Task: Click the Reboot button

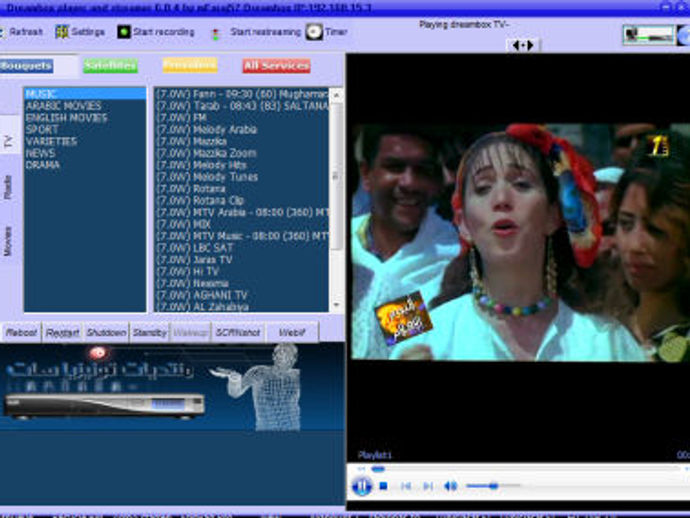Action: point(22,333)
